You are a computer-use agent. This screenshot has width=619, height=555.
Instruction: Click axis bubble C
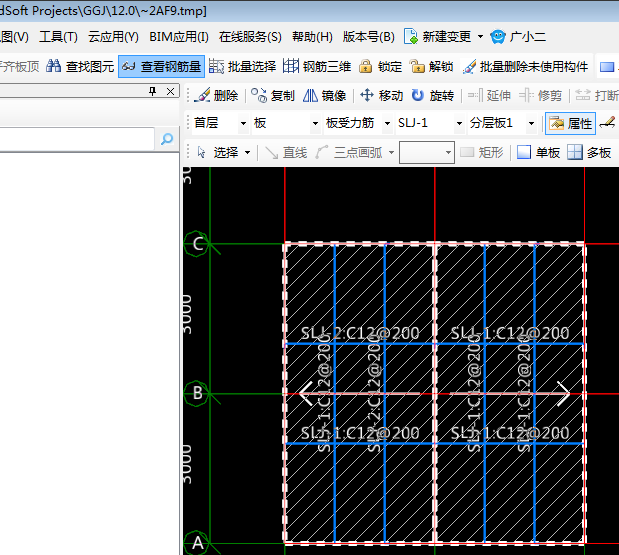[x=197, y=244]
